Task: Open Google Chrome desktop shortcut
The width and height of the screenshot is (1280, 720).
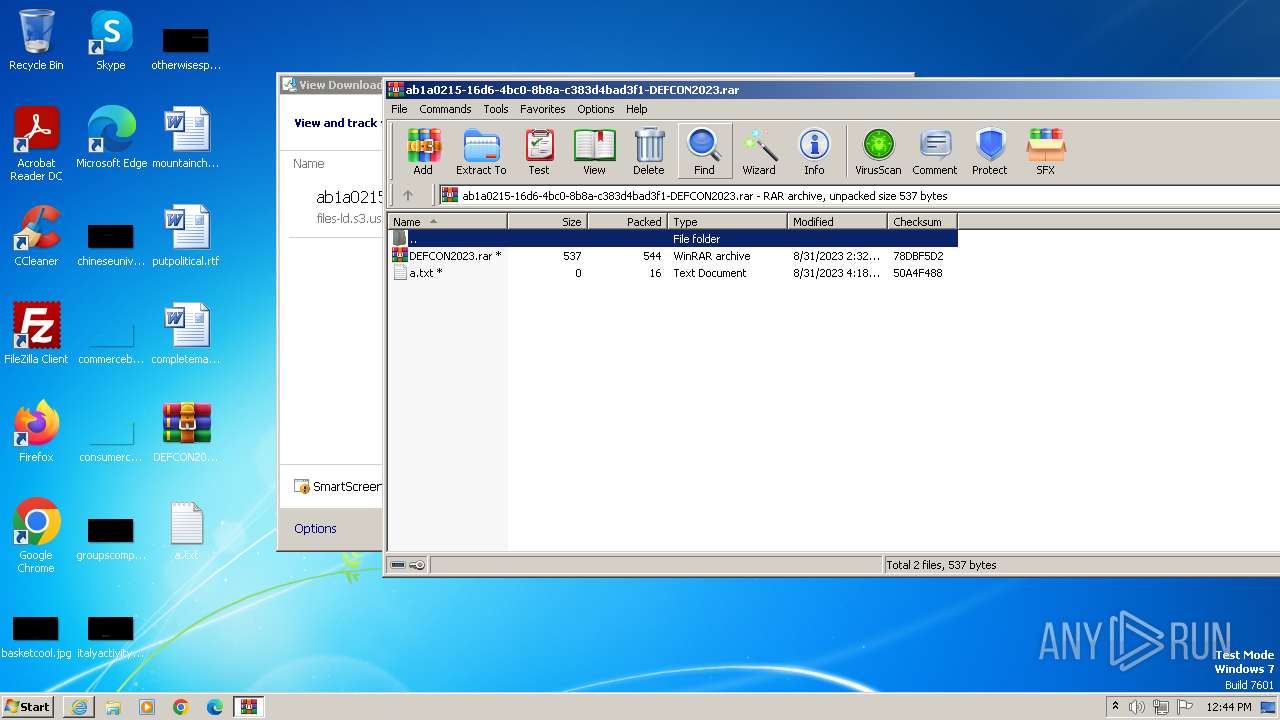Action: (36, 536)
